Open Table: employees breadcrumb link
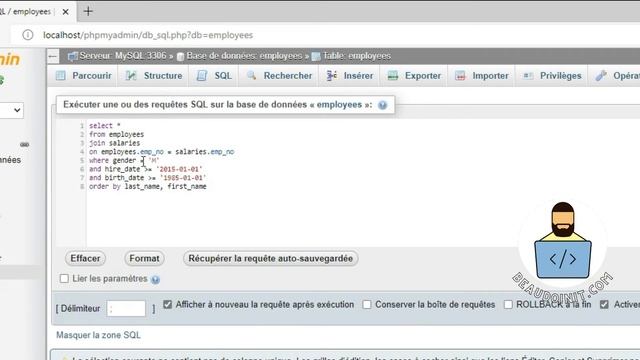The width and height of the screenshot is (640, 360). point(357,56)
